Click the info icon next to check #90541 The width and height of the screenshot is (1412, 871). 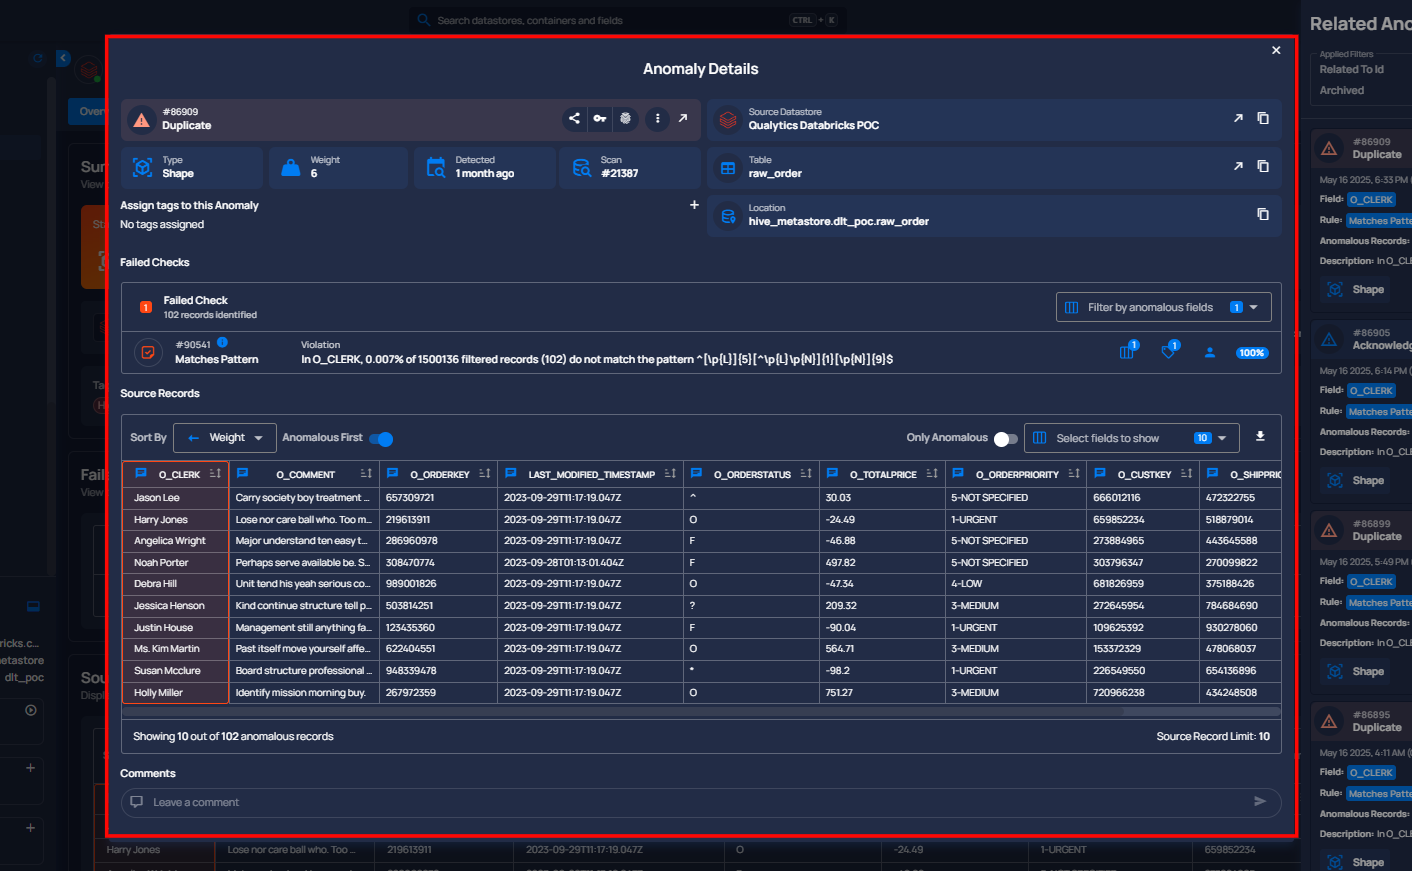click(222, 342)
